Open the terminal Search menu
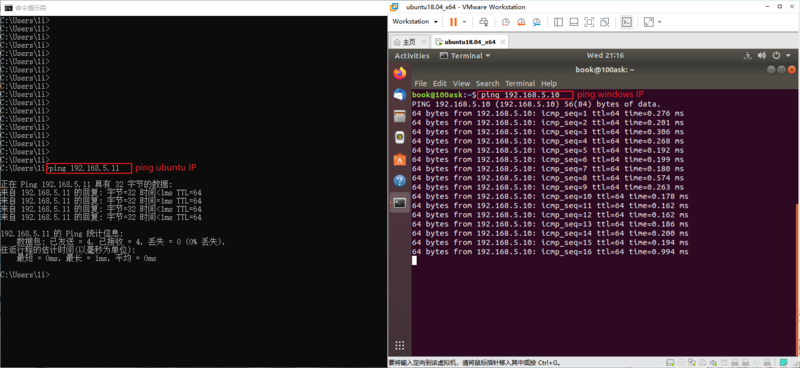 (488, 83)
